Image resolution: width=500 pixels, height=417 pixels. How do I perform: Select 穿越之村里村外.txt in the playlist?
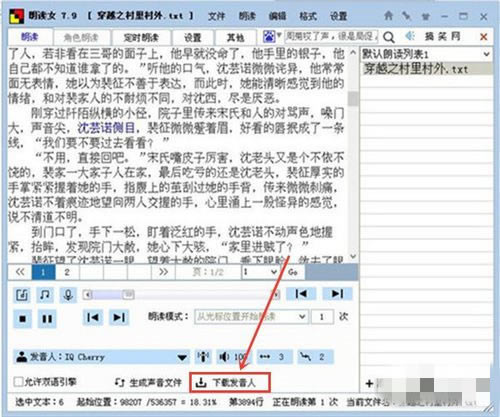[x=426, y=69]
